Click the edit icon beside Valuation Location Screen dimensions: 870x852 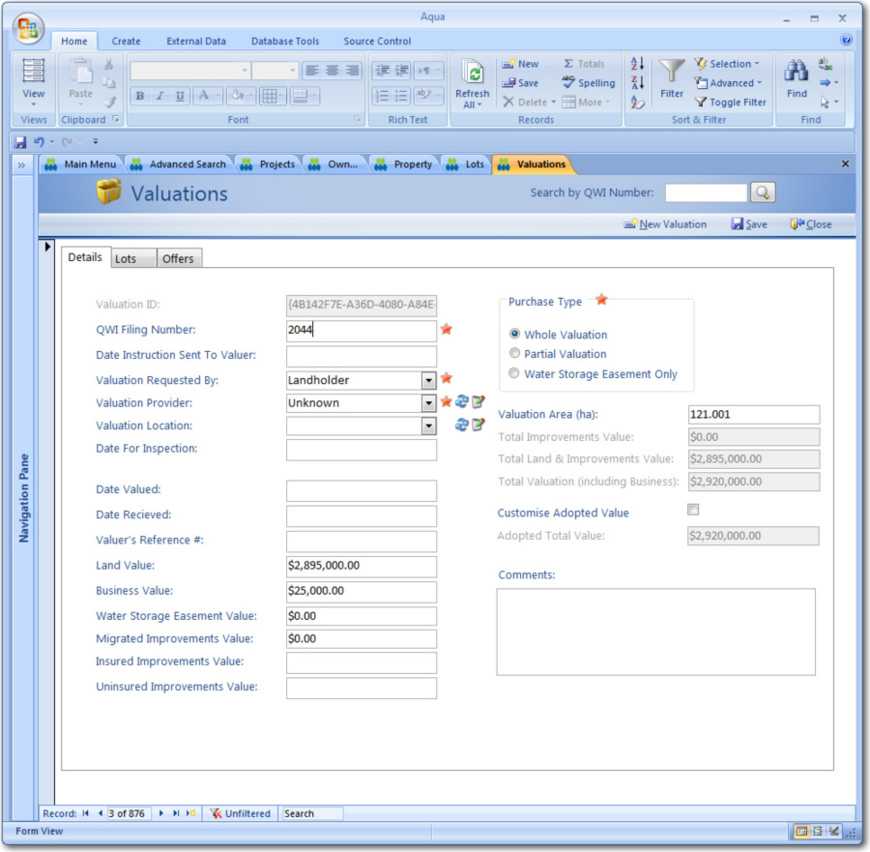(x=478, y=425)
